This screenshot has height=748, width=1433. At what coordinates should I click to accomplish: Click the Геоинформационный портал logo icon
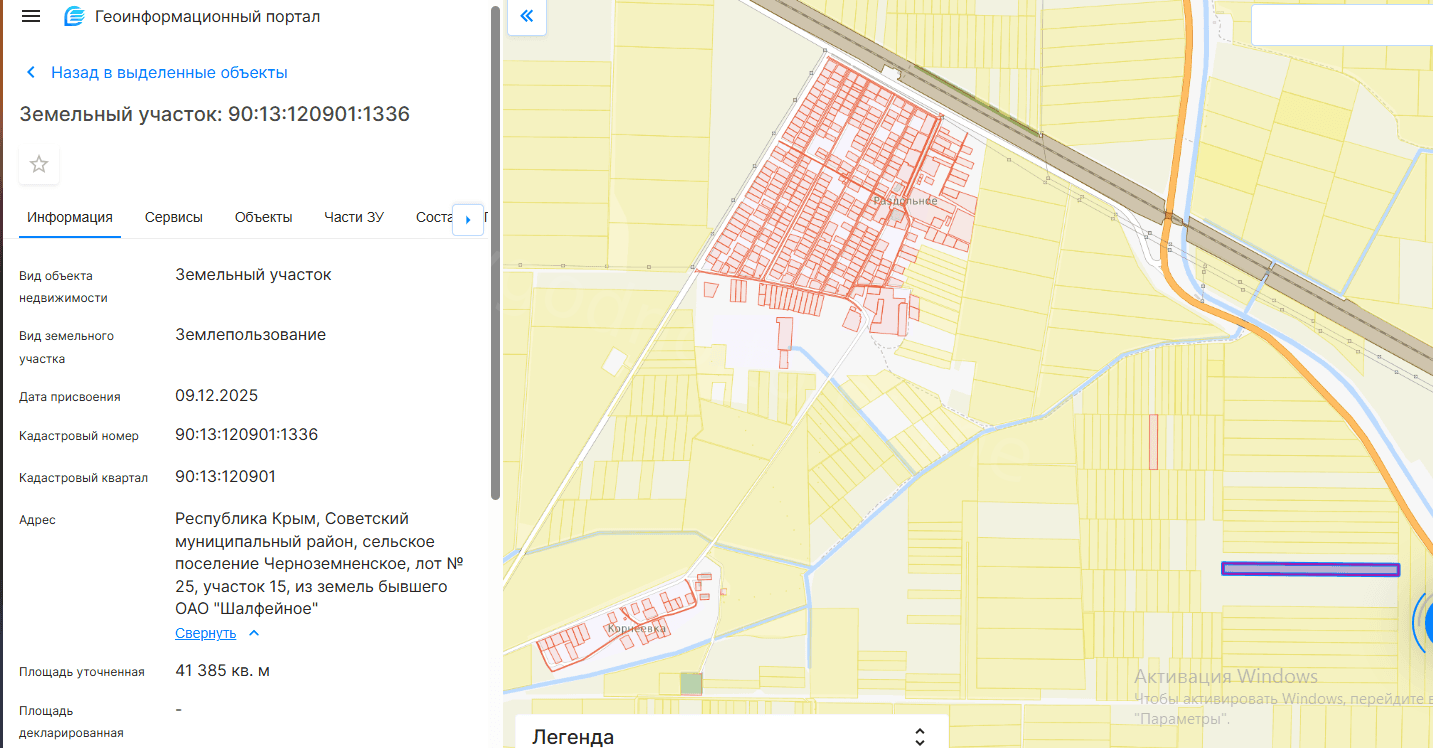click(74, 17)
